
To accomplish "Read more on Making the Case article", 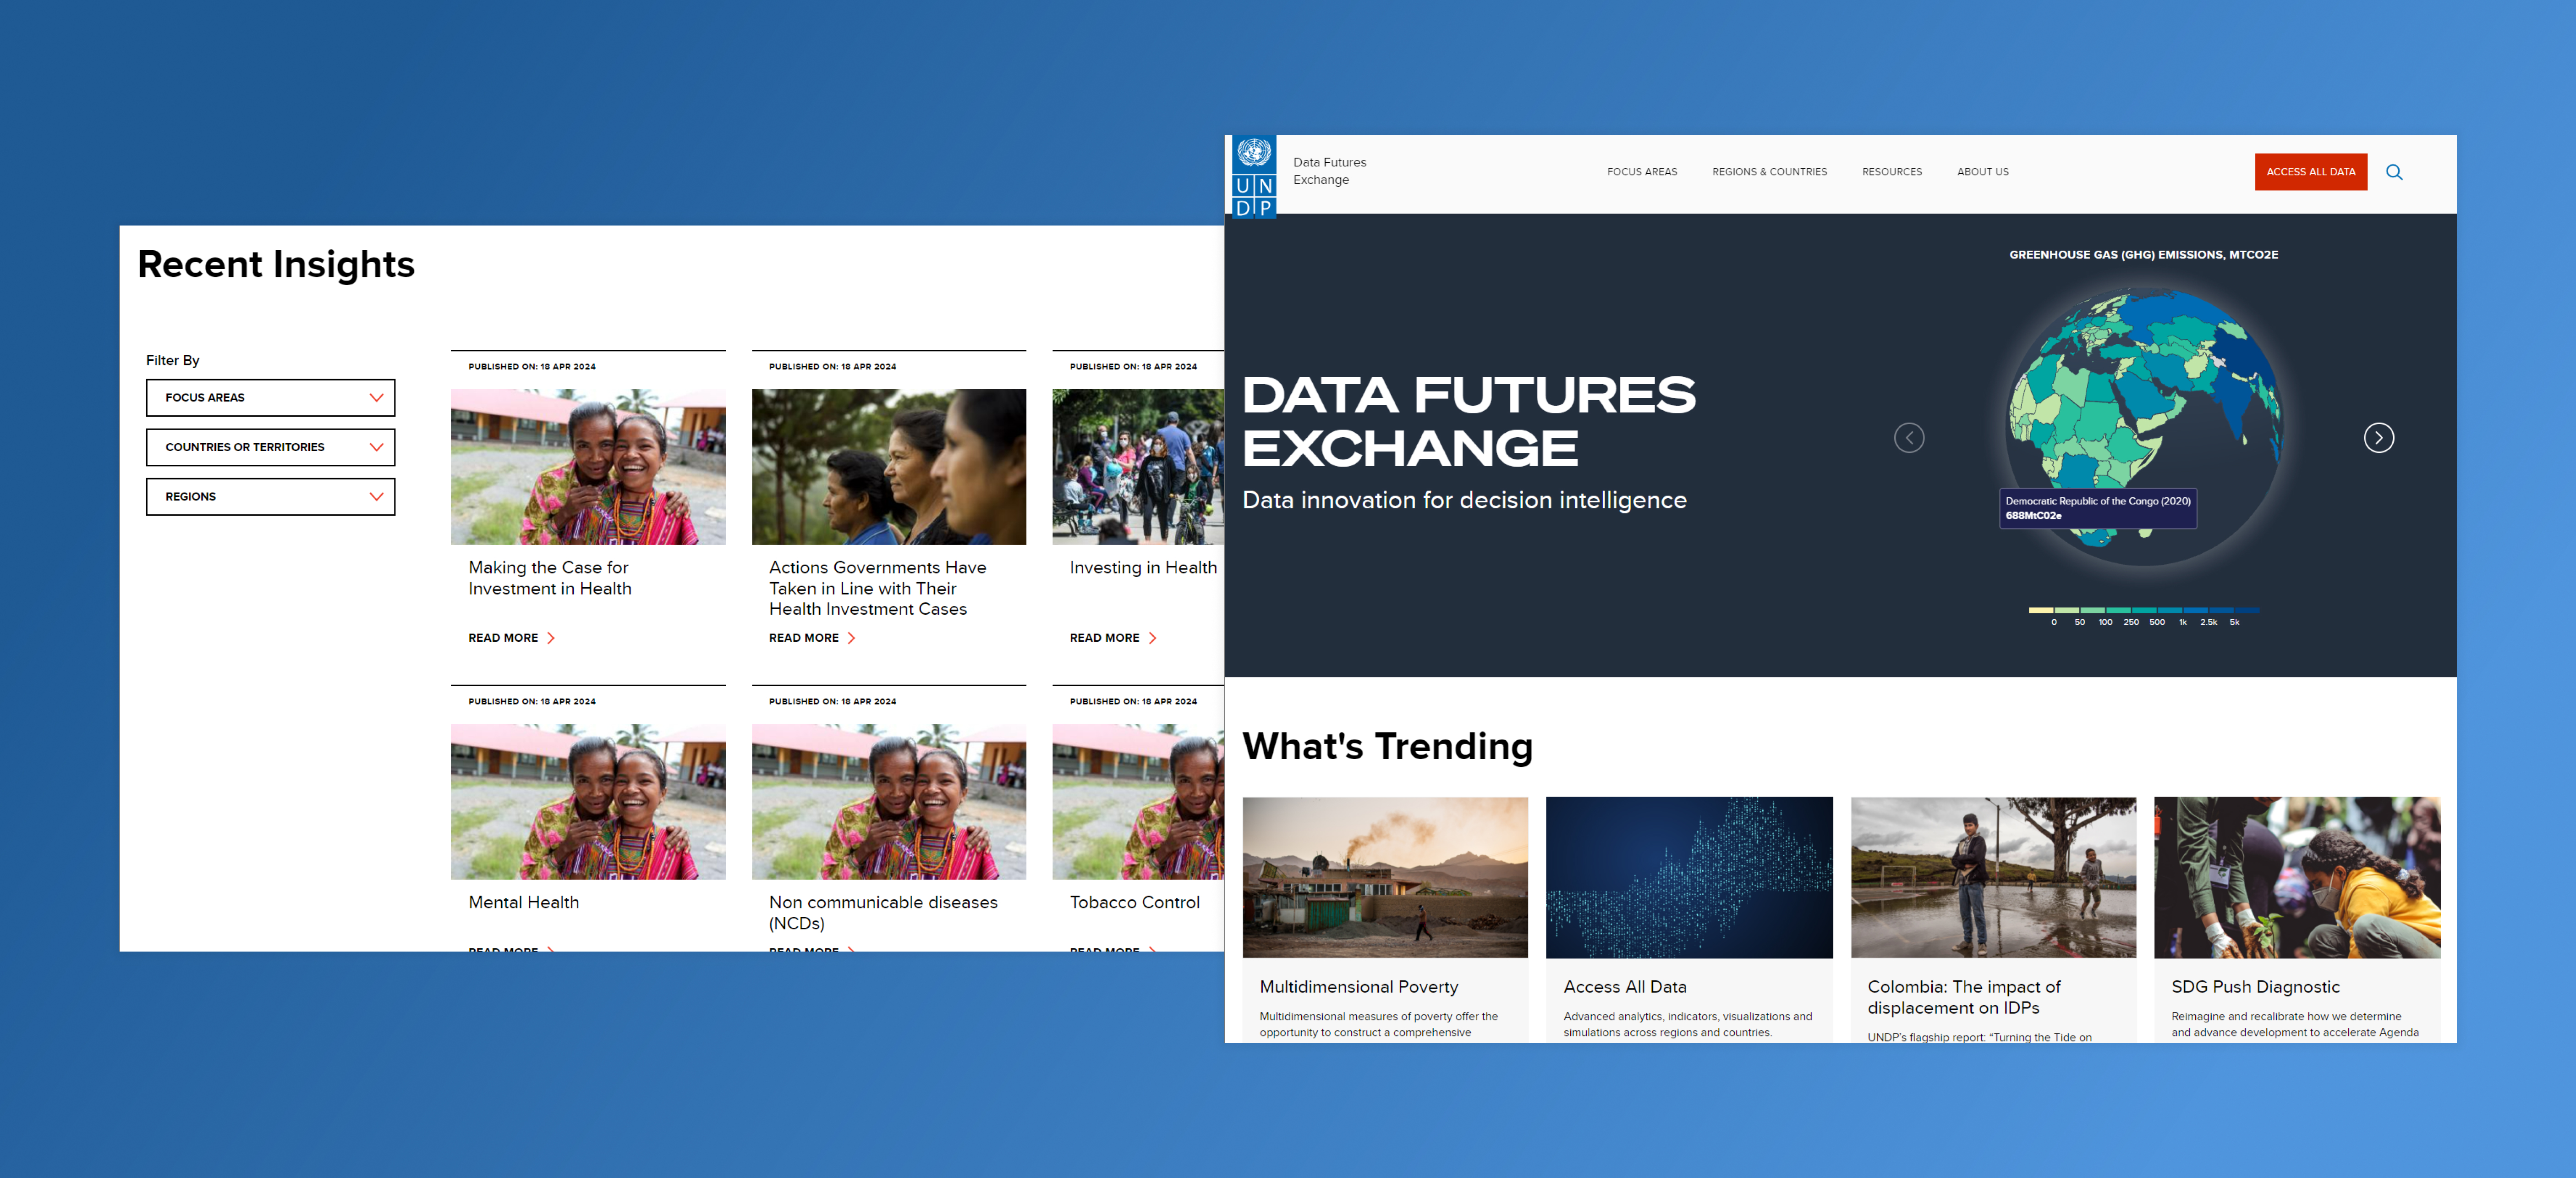I will click(503, 638).
